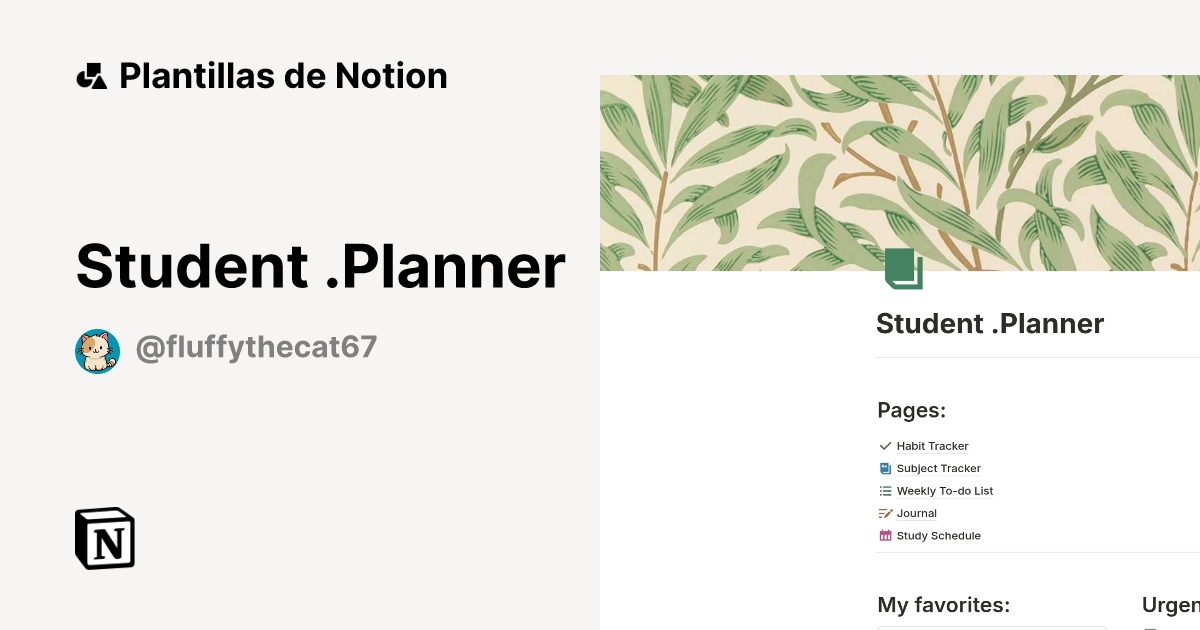The width and height of the screenshot is (1200, 630).
Task: Expand the Urgent section
Action: pos(1170,605)
